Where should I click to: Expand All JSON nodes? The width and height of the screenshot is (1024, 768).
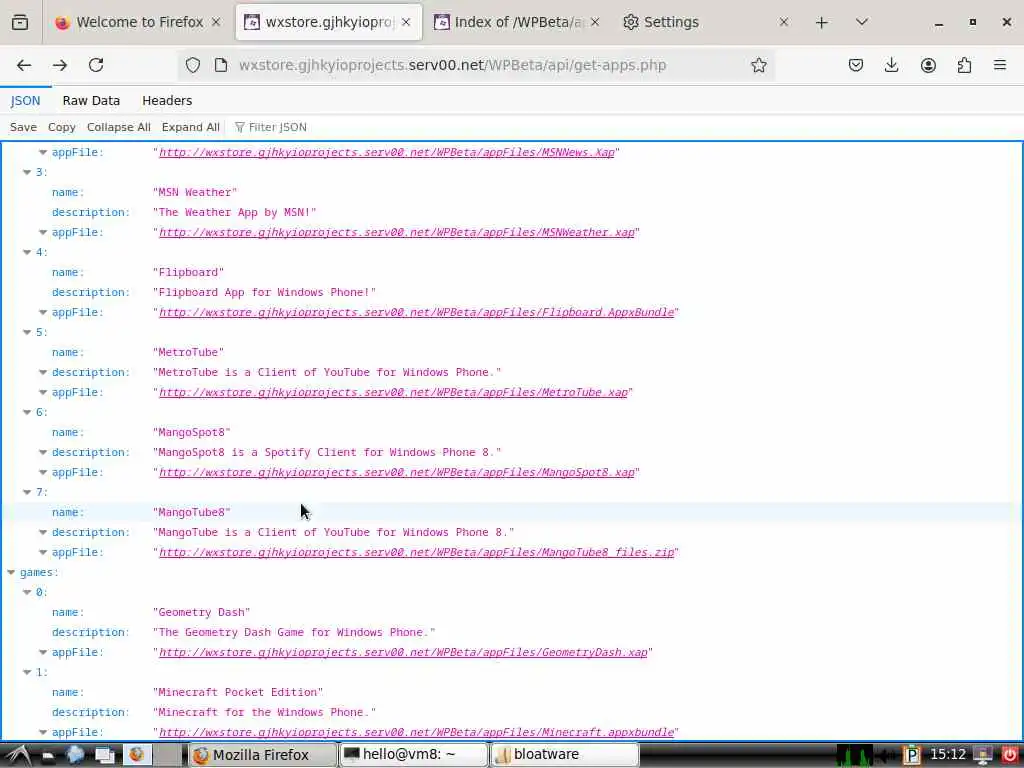[190, 127]
